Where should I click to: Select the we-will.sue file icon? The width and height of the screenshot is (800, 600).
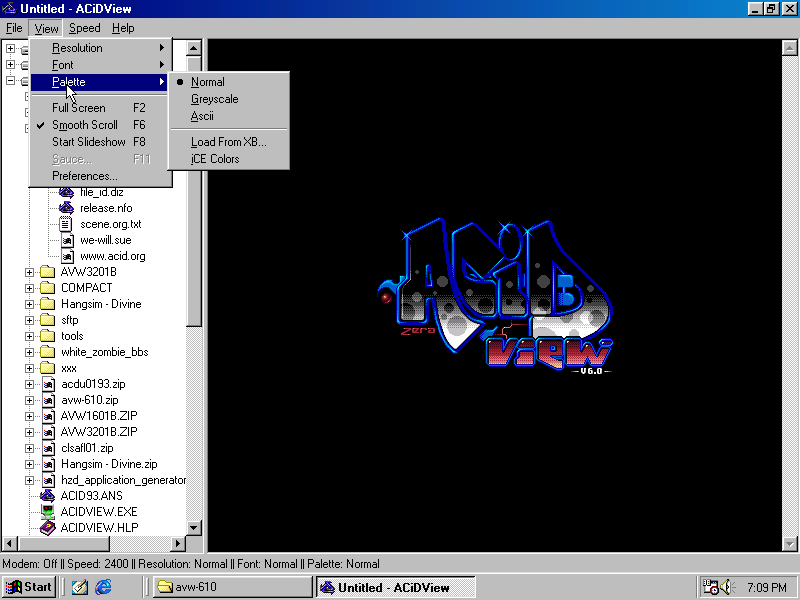[66, 240]
